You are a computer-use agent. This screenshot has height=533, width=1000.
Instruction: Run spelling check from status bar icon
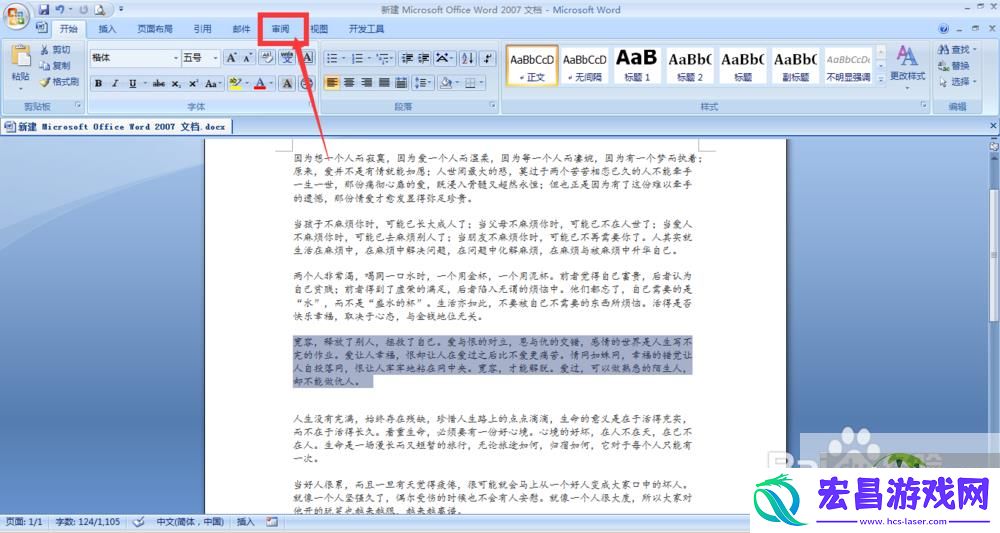pos(138,522)
